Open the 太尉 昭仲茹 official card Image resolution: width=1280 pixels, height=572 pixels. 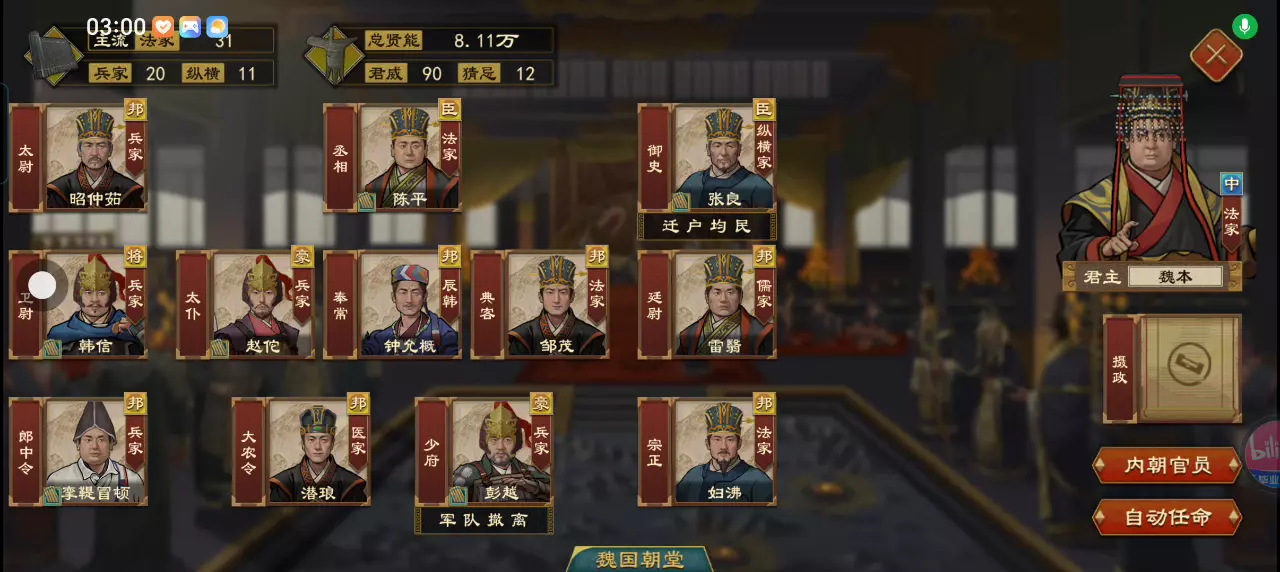78,157
